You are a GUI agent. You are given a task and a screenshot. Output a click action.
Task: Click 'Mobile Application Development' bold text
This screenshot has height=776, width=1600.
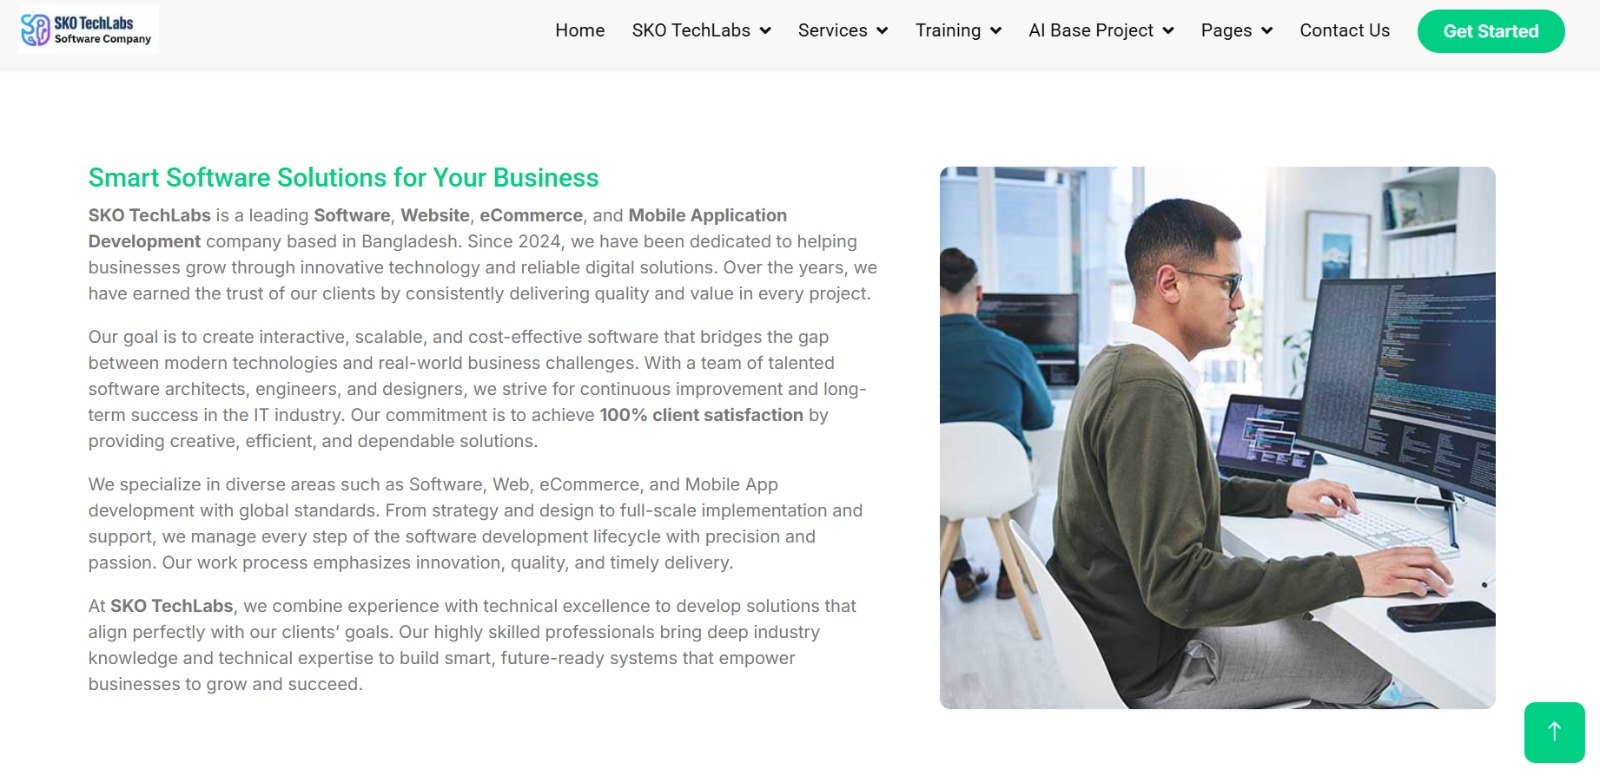tap(438, 228)
